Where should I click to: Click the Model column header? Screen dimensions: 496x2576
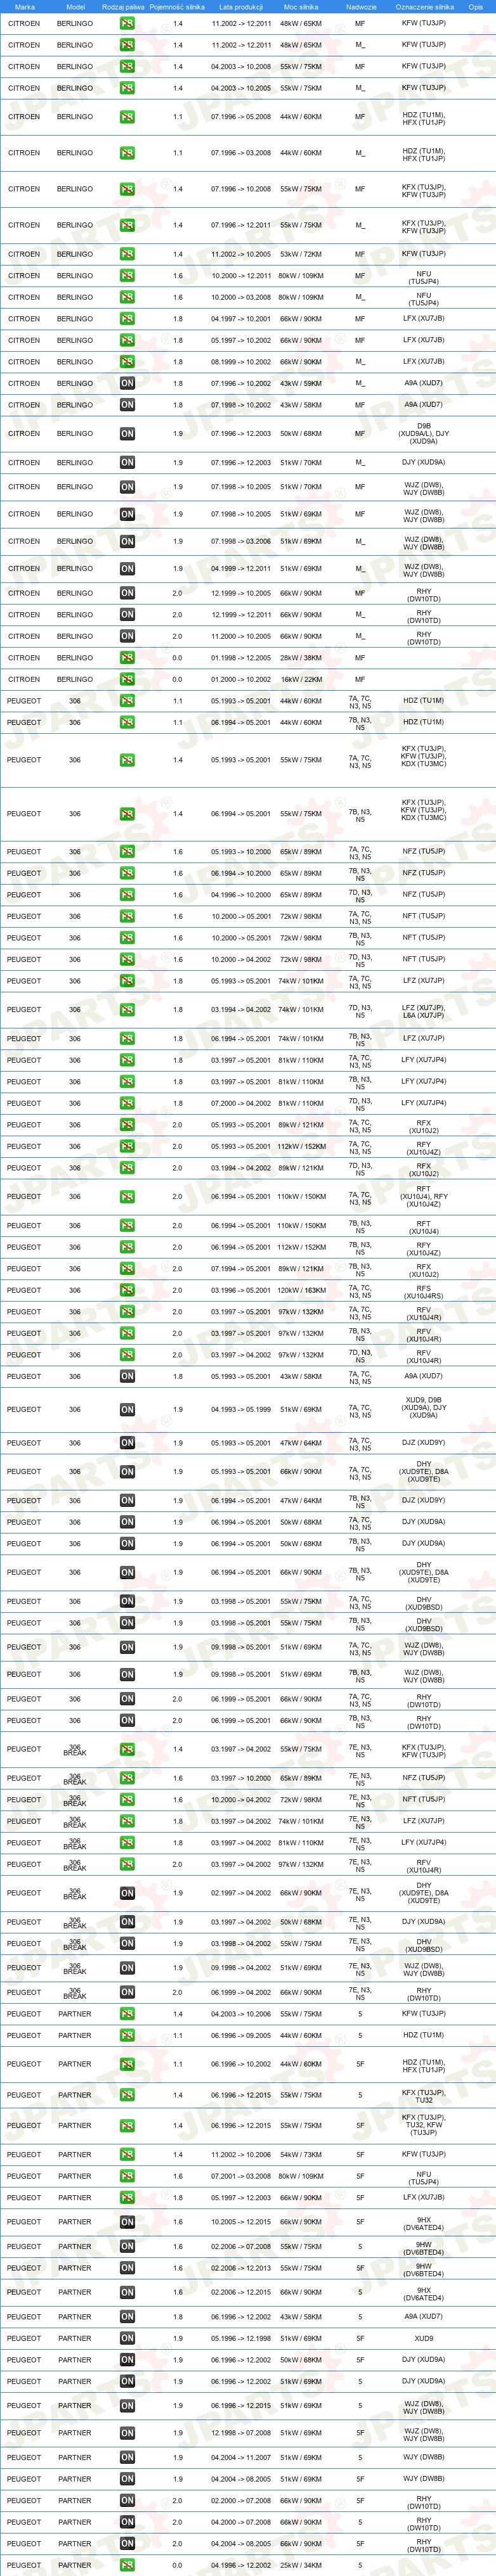coord(75,7)
